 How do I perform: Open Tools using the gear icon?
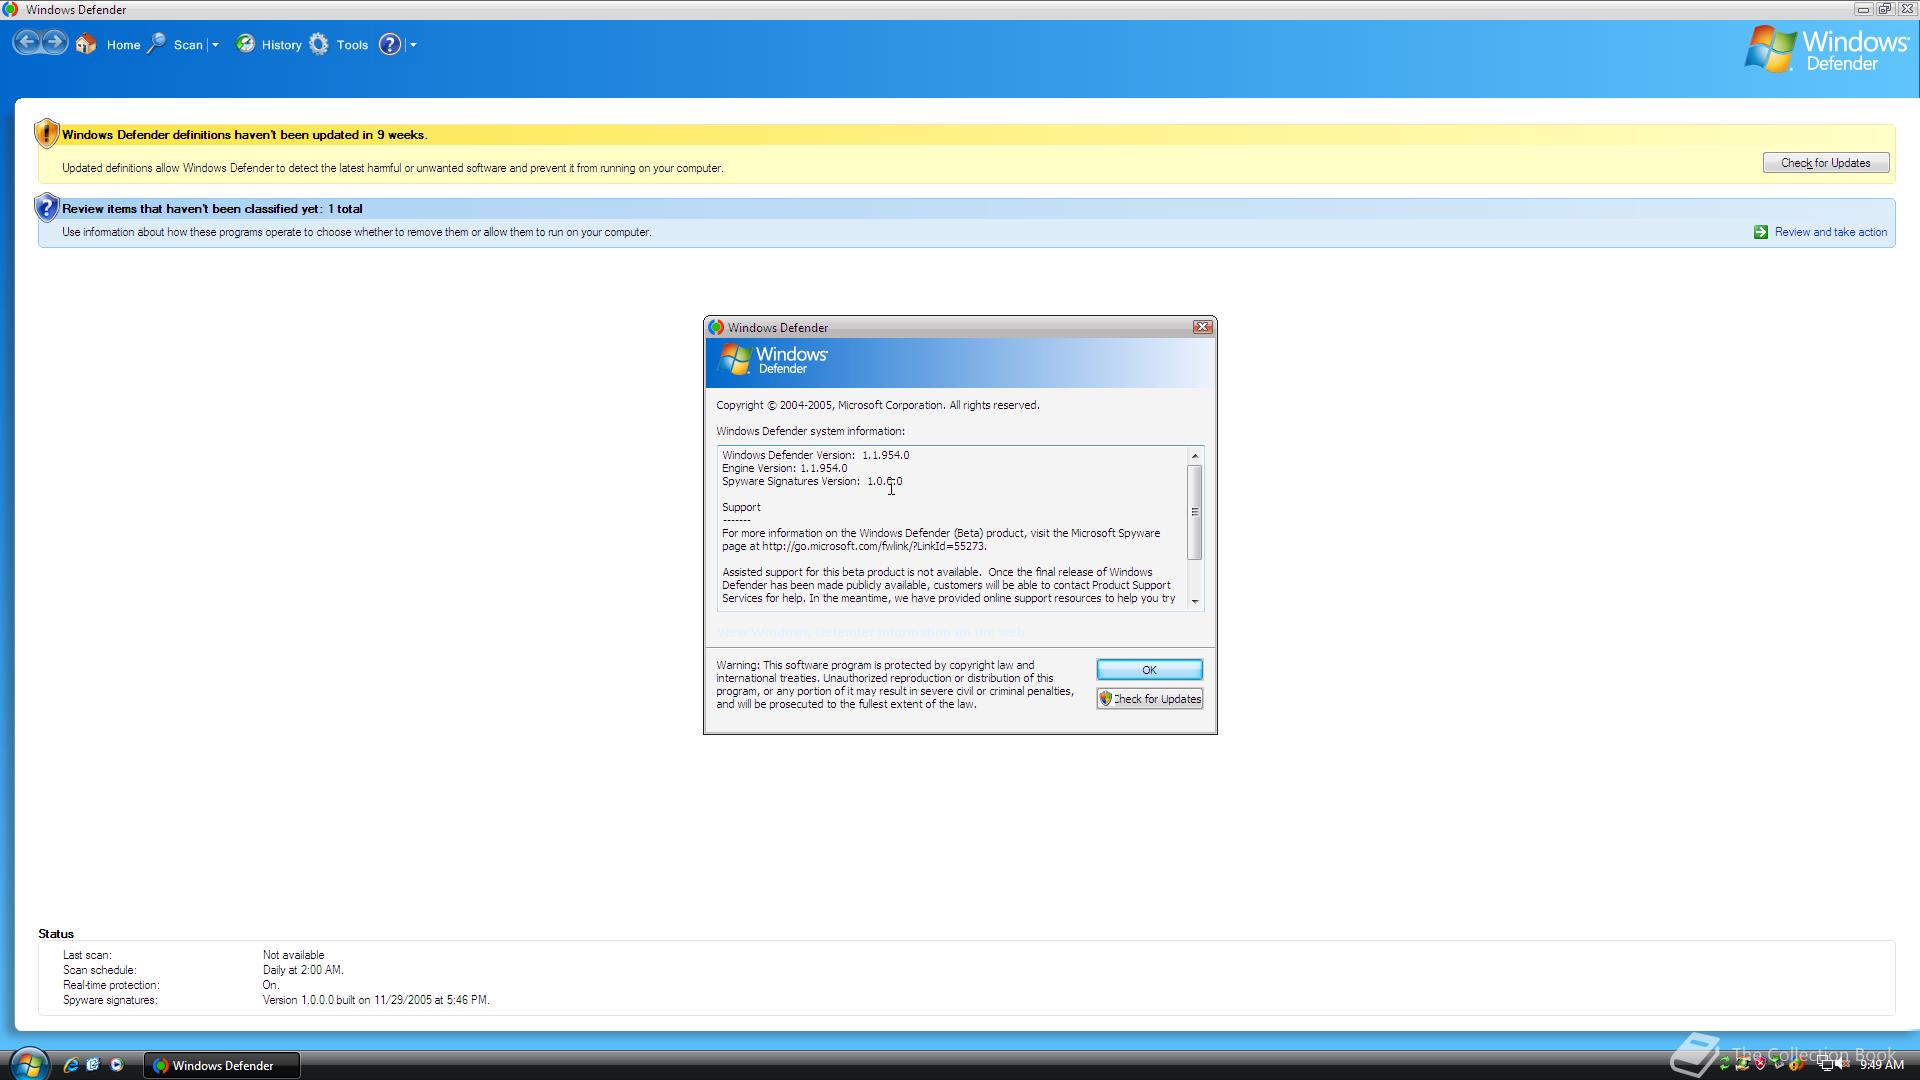[x=319, y=44]
